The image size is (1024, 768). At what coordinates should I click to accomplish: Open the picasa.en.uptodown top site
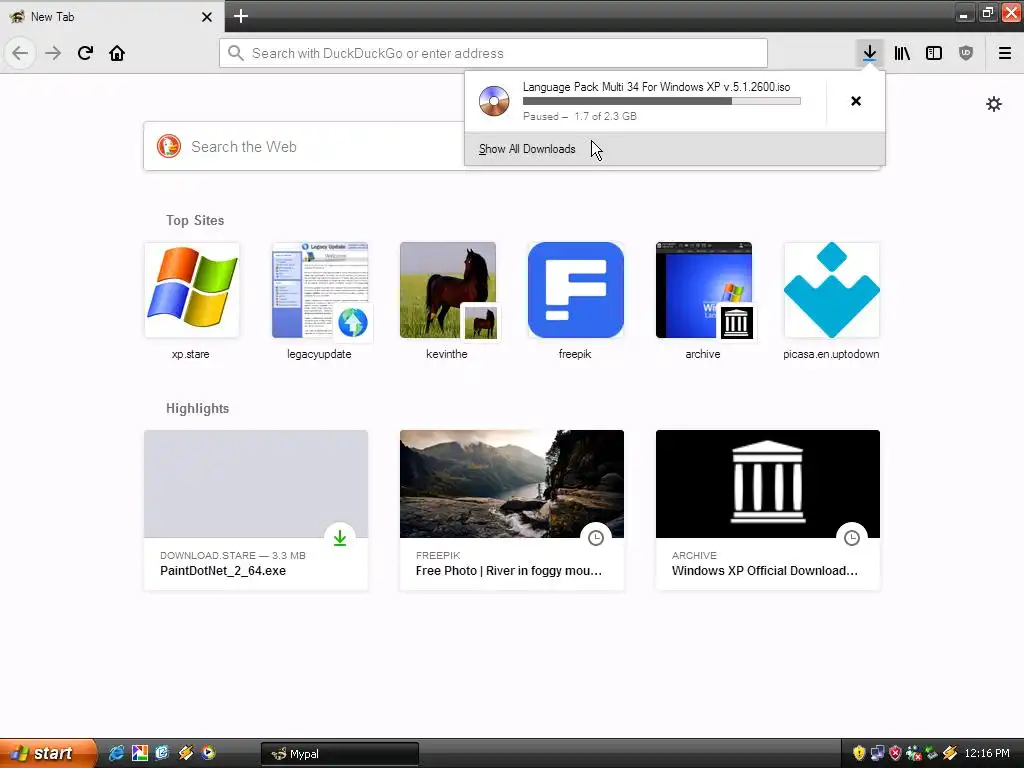(x=831, y=301)
